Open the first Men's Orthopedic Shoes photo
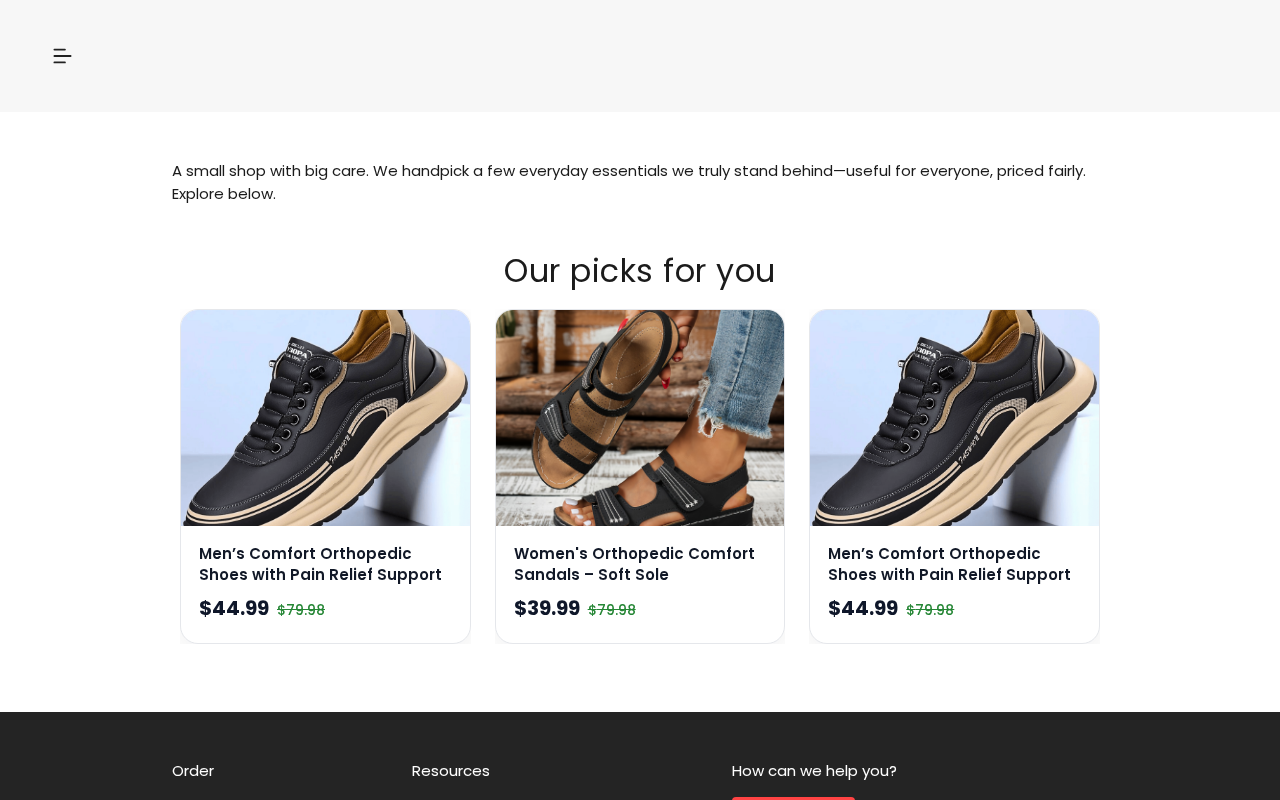Viewport: 1280px width, 800px height. pos(325,418)
